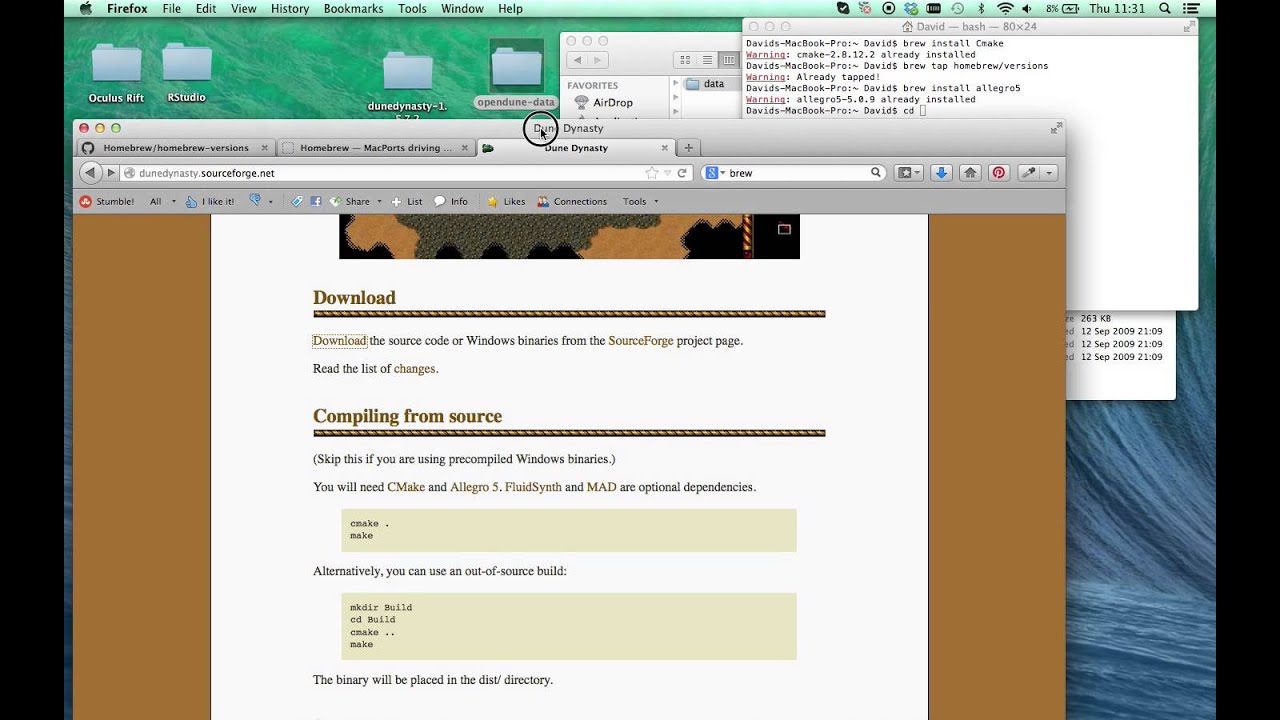Switch Finder to icon view
Image resolution: width=1280 pixels, height=720 pixels.
686,61
